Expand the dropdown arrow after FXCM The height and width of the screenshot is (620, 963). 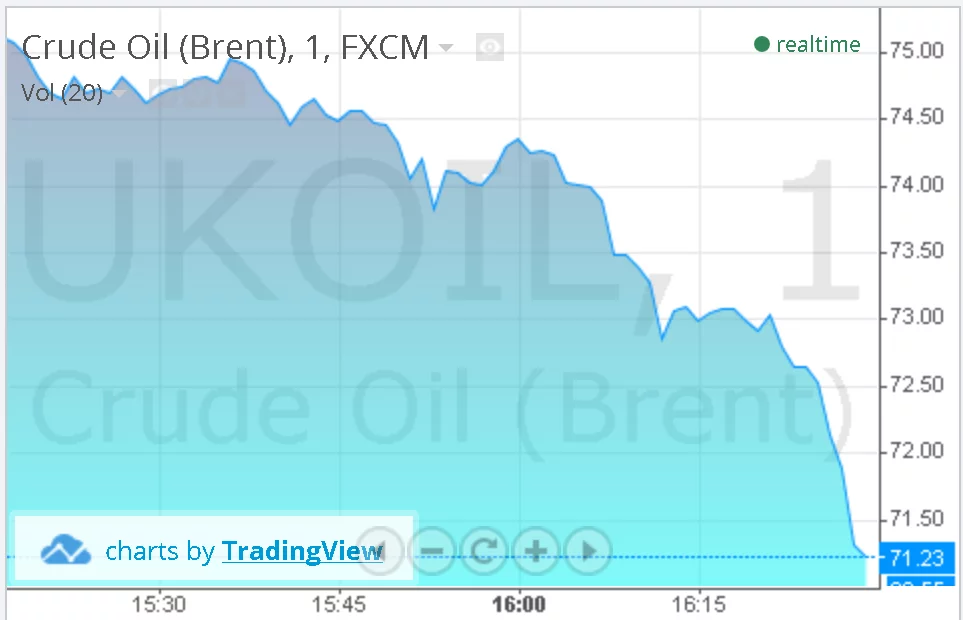coord(446,48)
